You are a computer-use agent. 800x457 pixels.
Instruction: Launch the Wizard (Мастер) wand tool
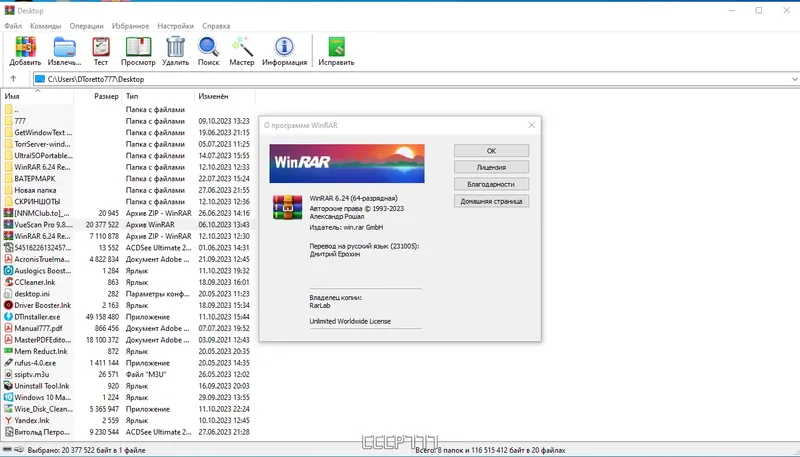pyautogui.click(x=242, y=47)
